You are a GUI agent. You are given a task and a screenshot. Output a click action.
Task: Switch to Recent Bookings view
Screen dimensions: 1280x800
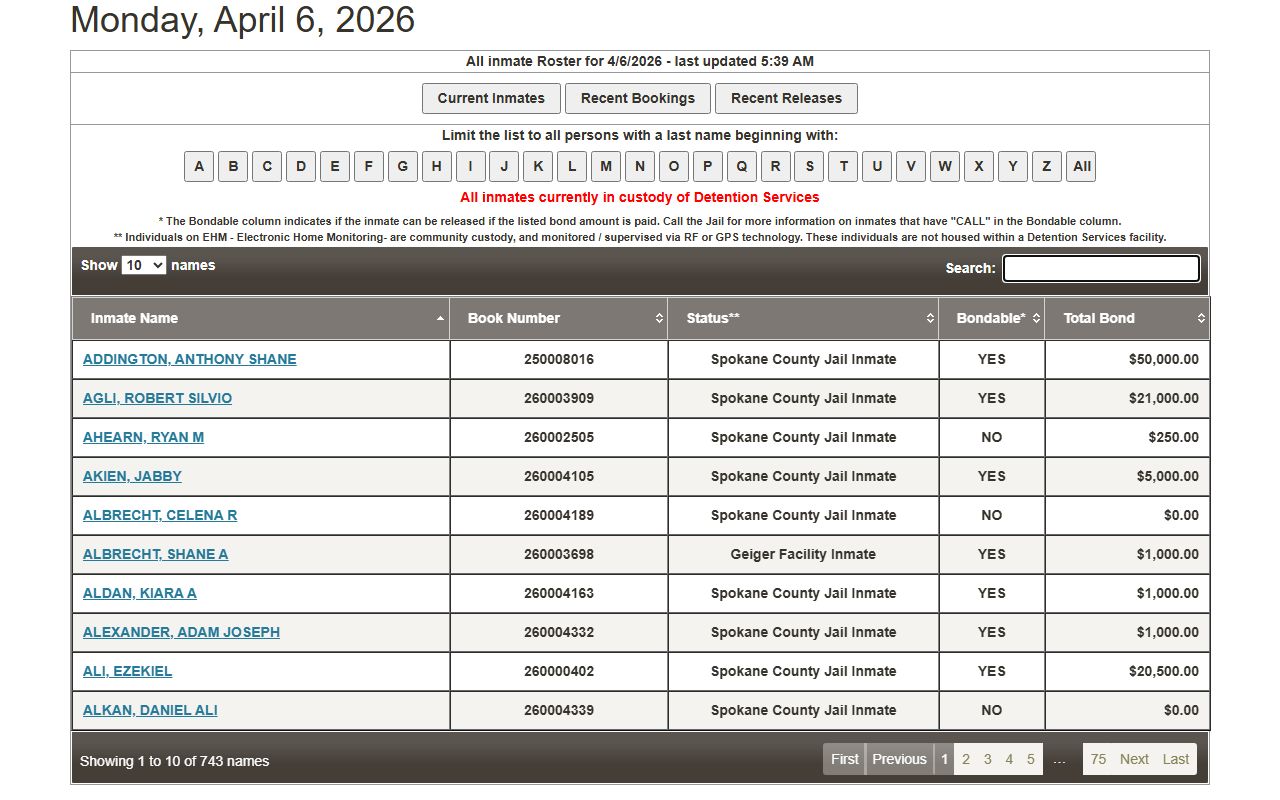point(637,98)
